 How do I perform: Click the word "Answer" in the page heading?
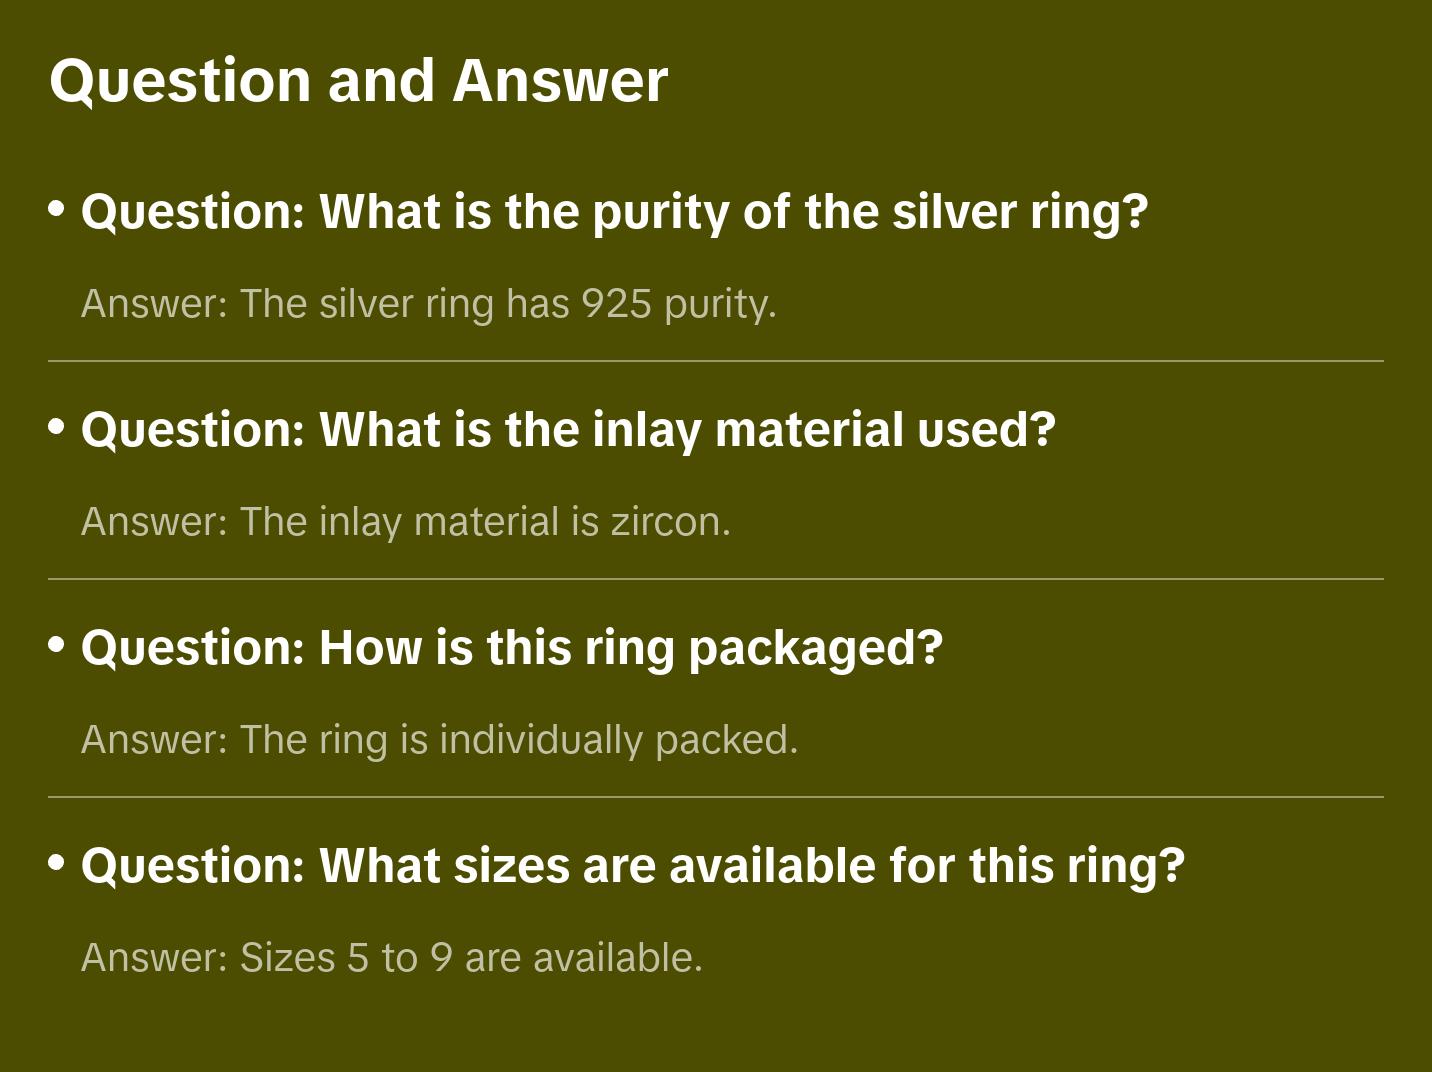click(x=560, y=81)
